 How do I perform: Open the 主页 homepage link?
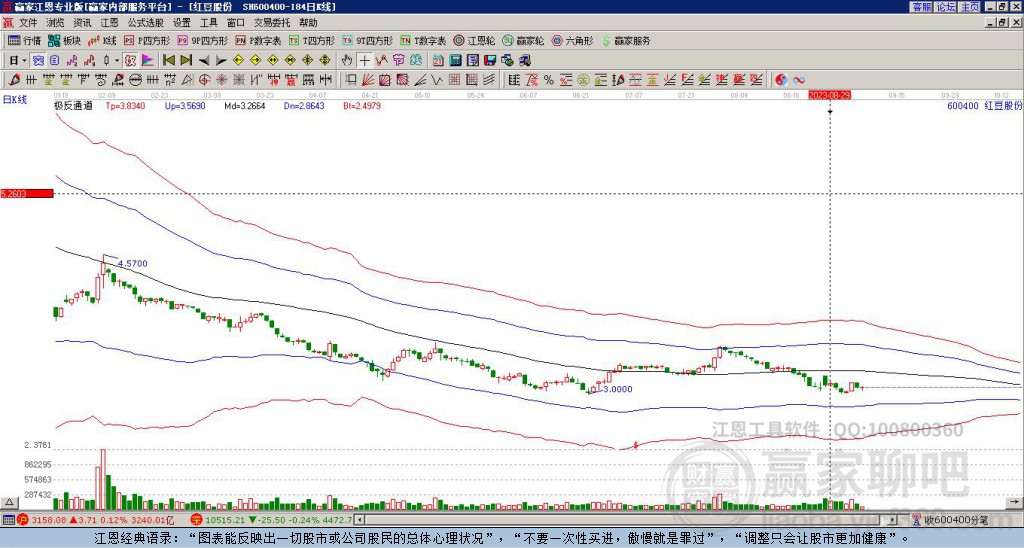(969, 7)
